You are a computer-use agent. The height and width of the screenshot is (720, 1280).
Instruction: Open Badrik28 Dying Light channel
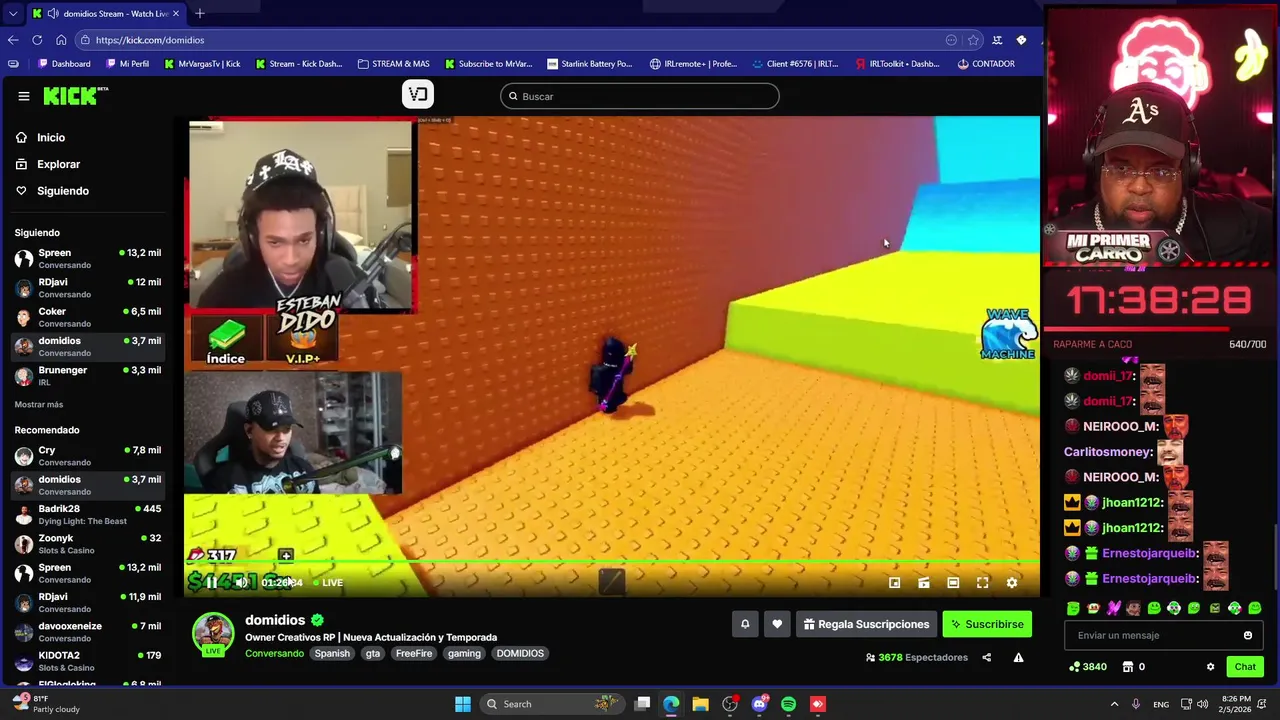88,515
